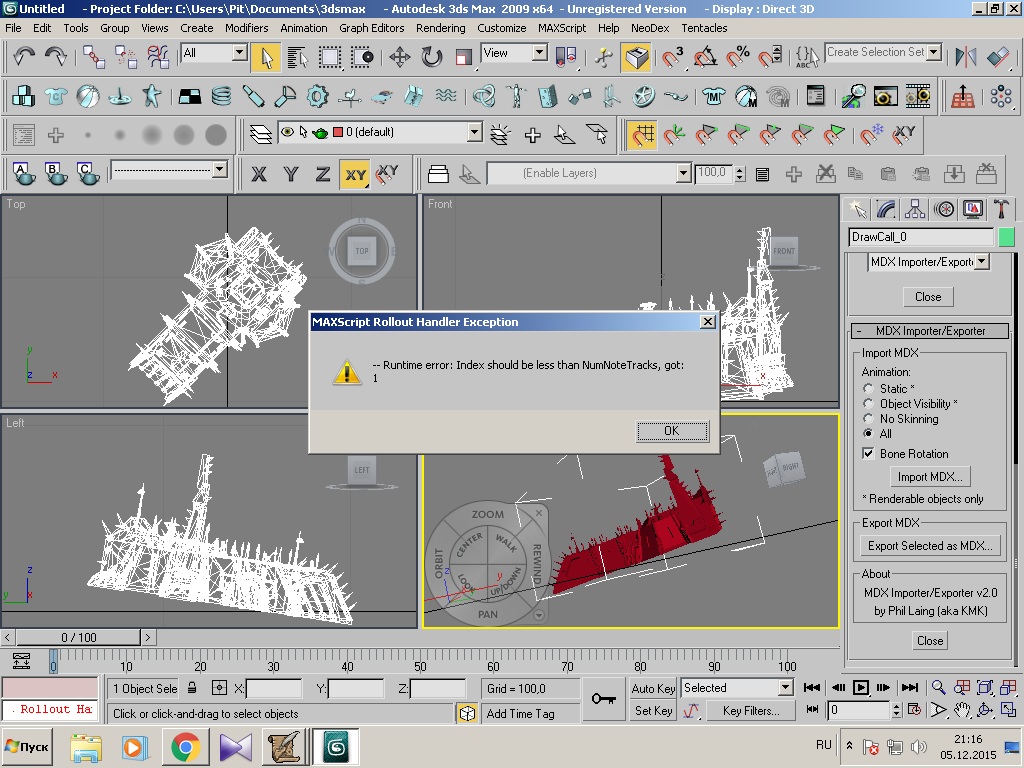The height and width of the screenshot is (768, 1024).
Task: Click the Play Animation button
Action: click(x=861, y=688)
